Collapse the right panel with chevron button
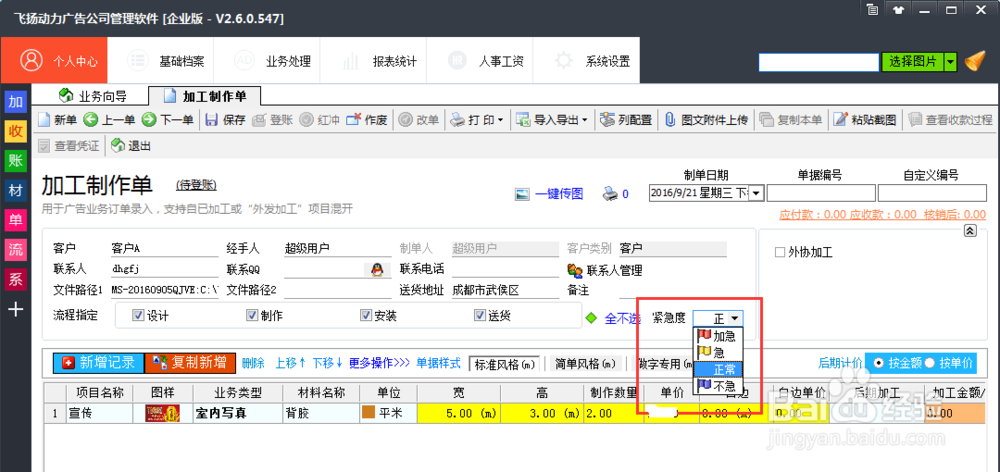1000x472 pixels. 970,231
